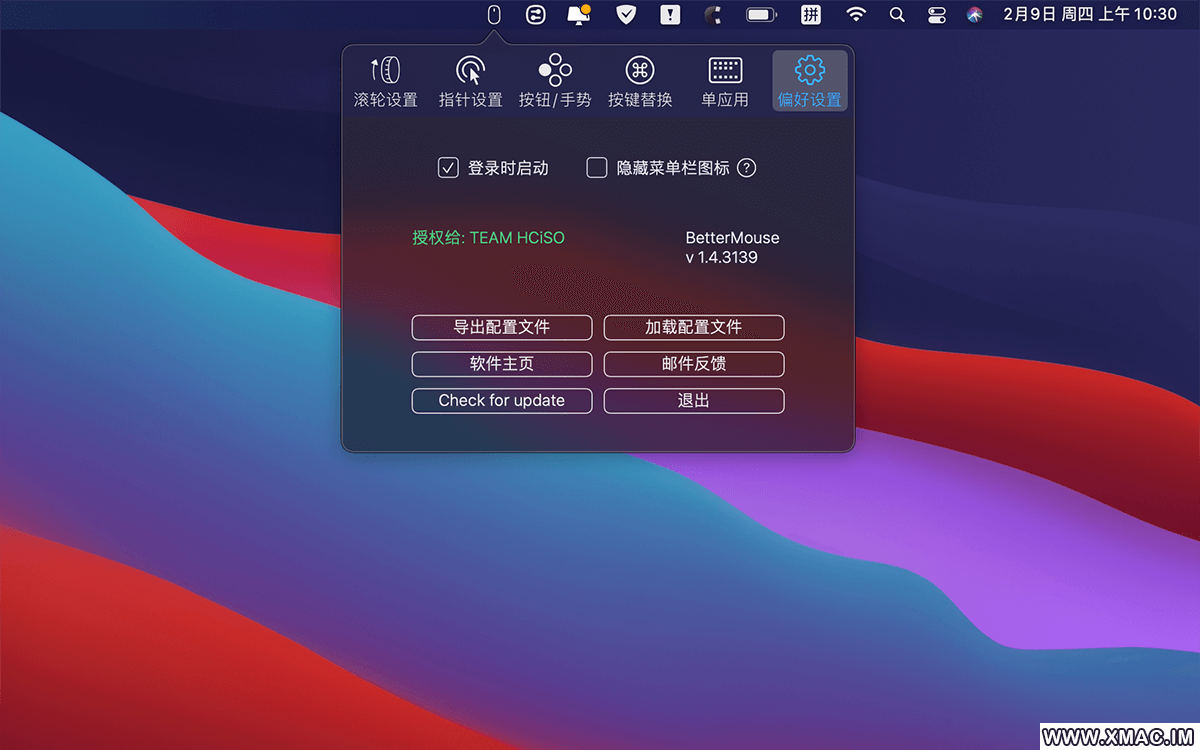This screenshot has width=1200, height=750.
Task: Open the menu bar monitor icon with orange dot
Action: 578,14
